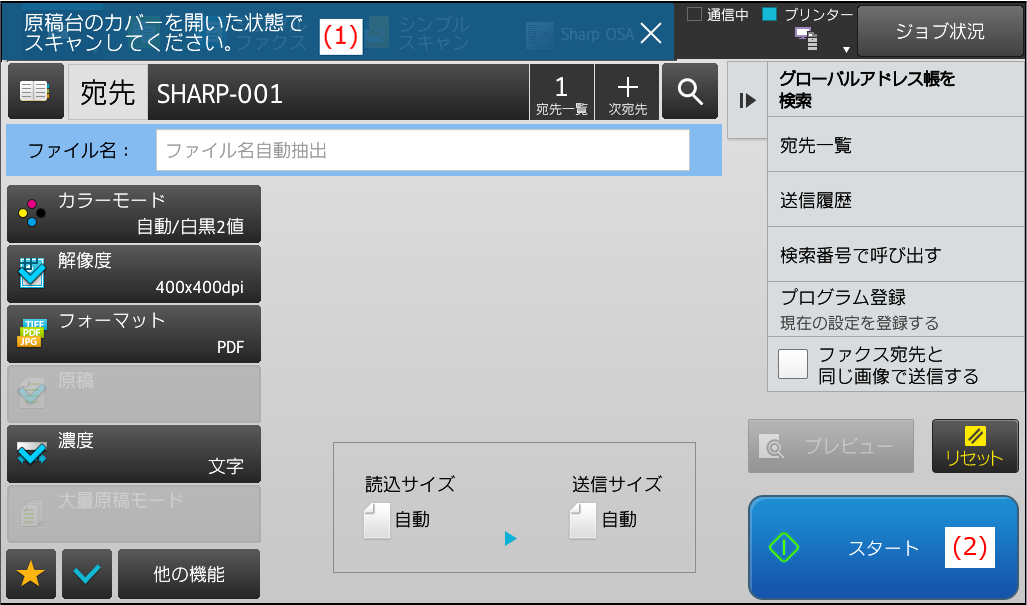
Task: Add next destination with plus icon
Action: coord(627,92)
